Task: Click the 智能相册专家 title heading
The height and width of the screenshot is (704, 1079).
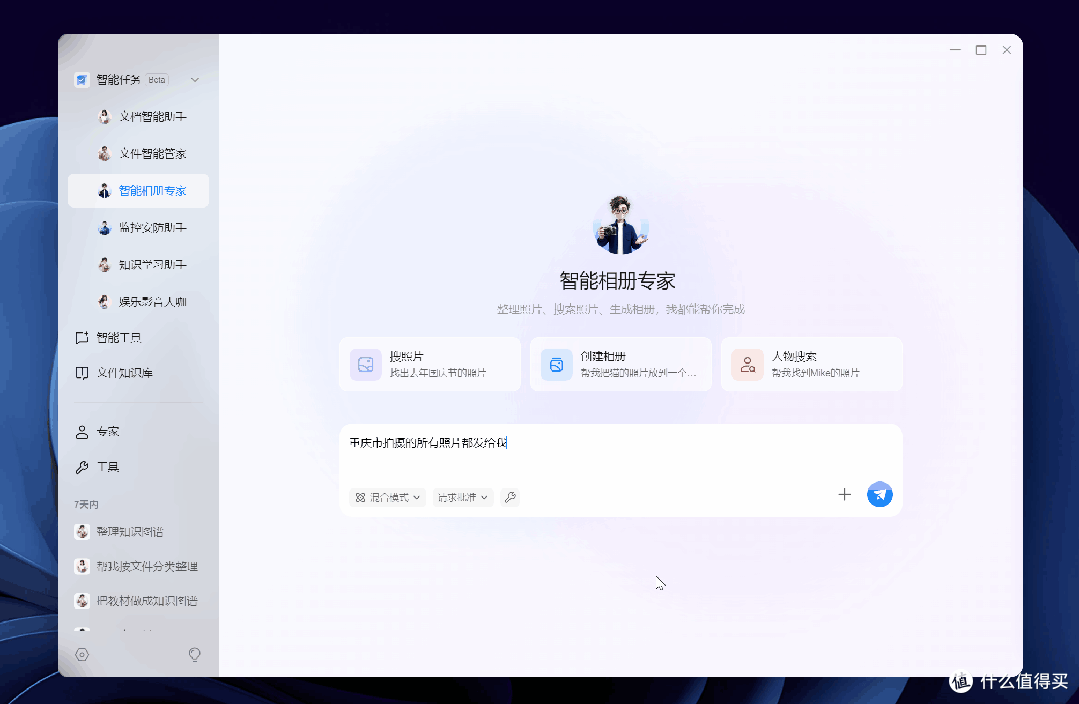Action: click(x=617, y=281)
